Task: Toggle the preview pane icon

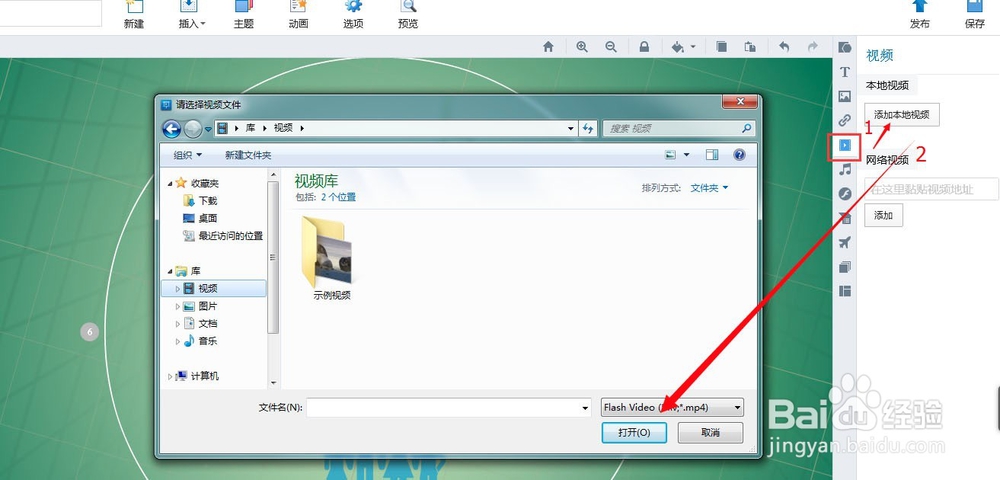Action: [712, 155]
